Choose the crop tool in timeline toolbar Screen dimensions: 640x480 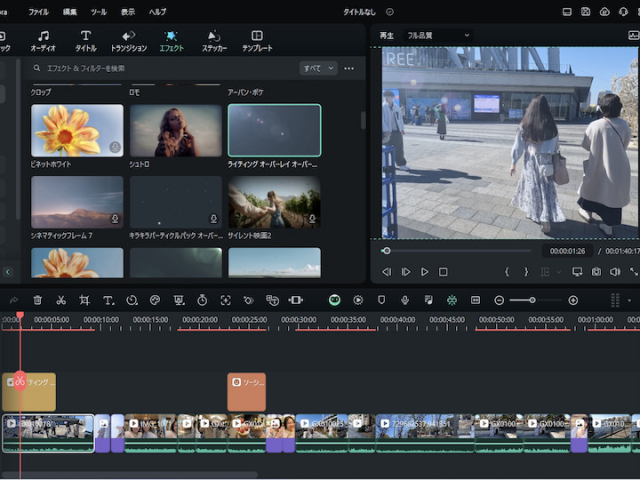coord(84,300)
